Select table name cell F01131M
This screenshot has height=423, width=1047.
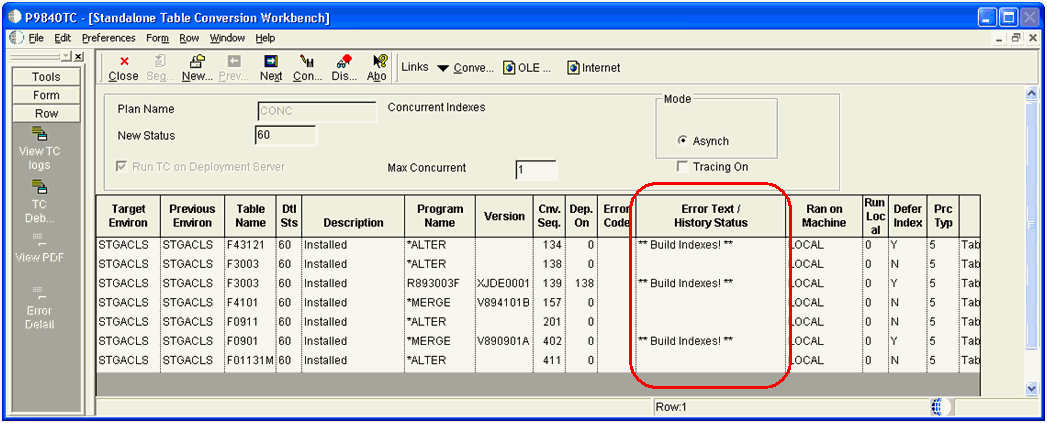click(x=250, y=361)
